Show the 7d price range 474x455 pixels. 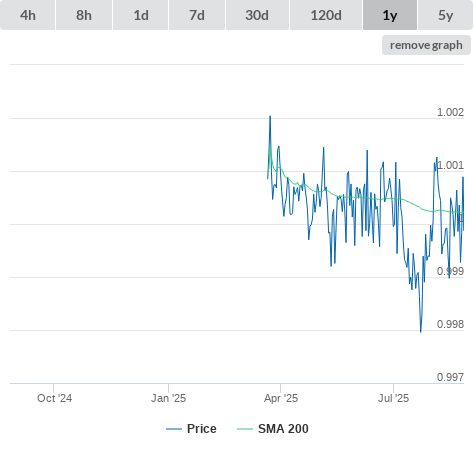197,15
